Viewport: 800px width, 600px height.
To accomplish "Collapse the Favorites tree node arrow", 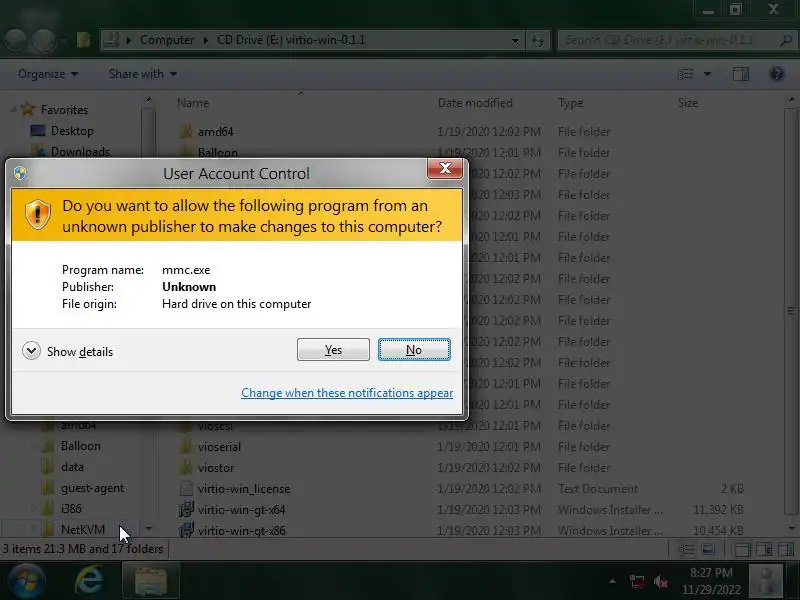I will [13, 109].
